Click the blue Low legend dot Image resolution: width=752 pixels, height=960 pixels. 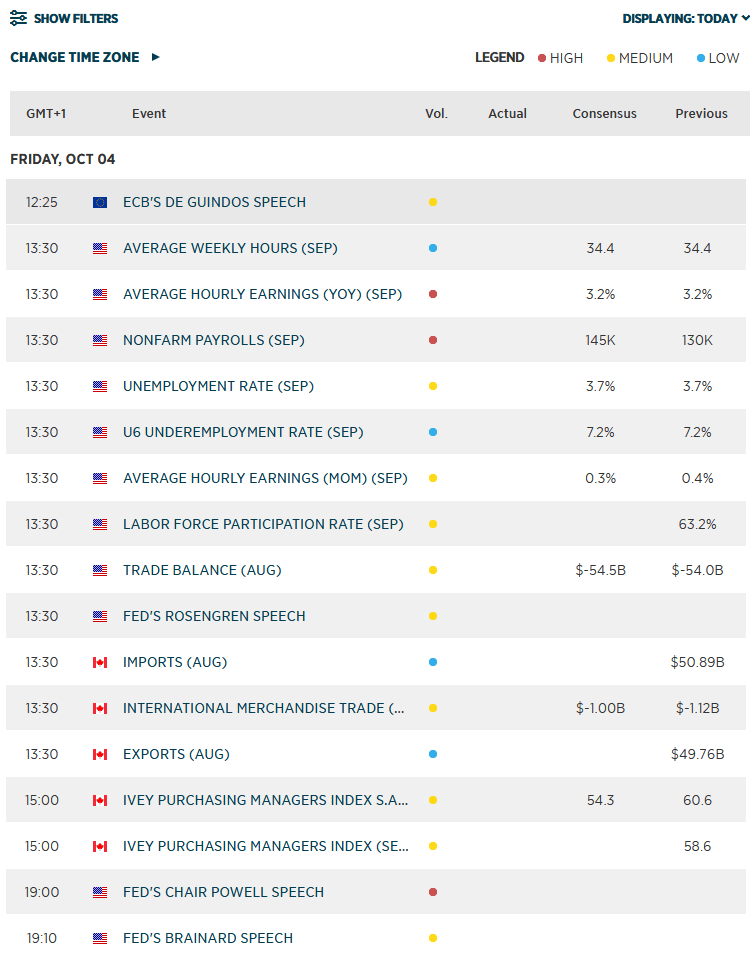point(701,58)
